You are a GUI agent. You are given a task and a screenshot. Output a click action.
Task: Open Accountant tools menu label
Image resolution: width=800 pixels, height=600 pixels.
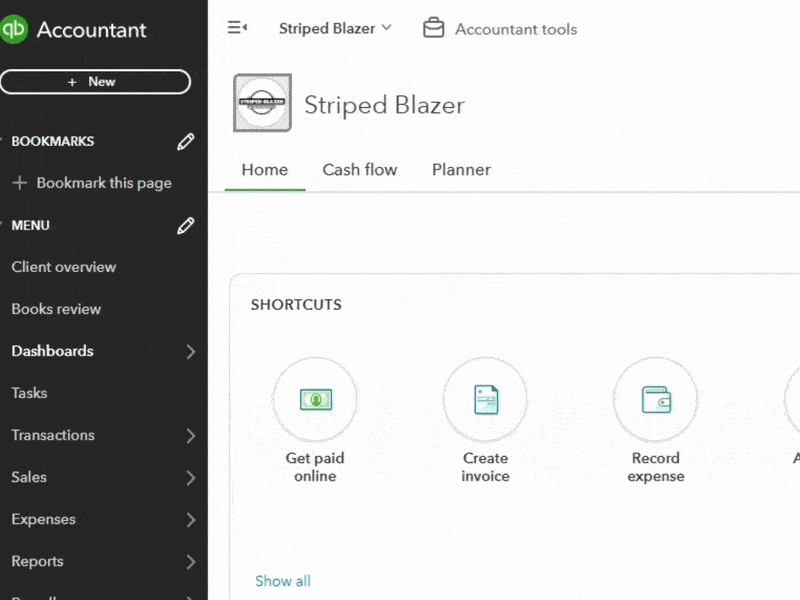pos(516,29)
